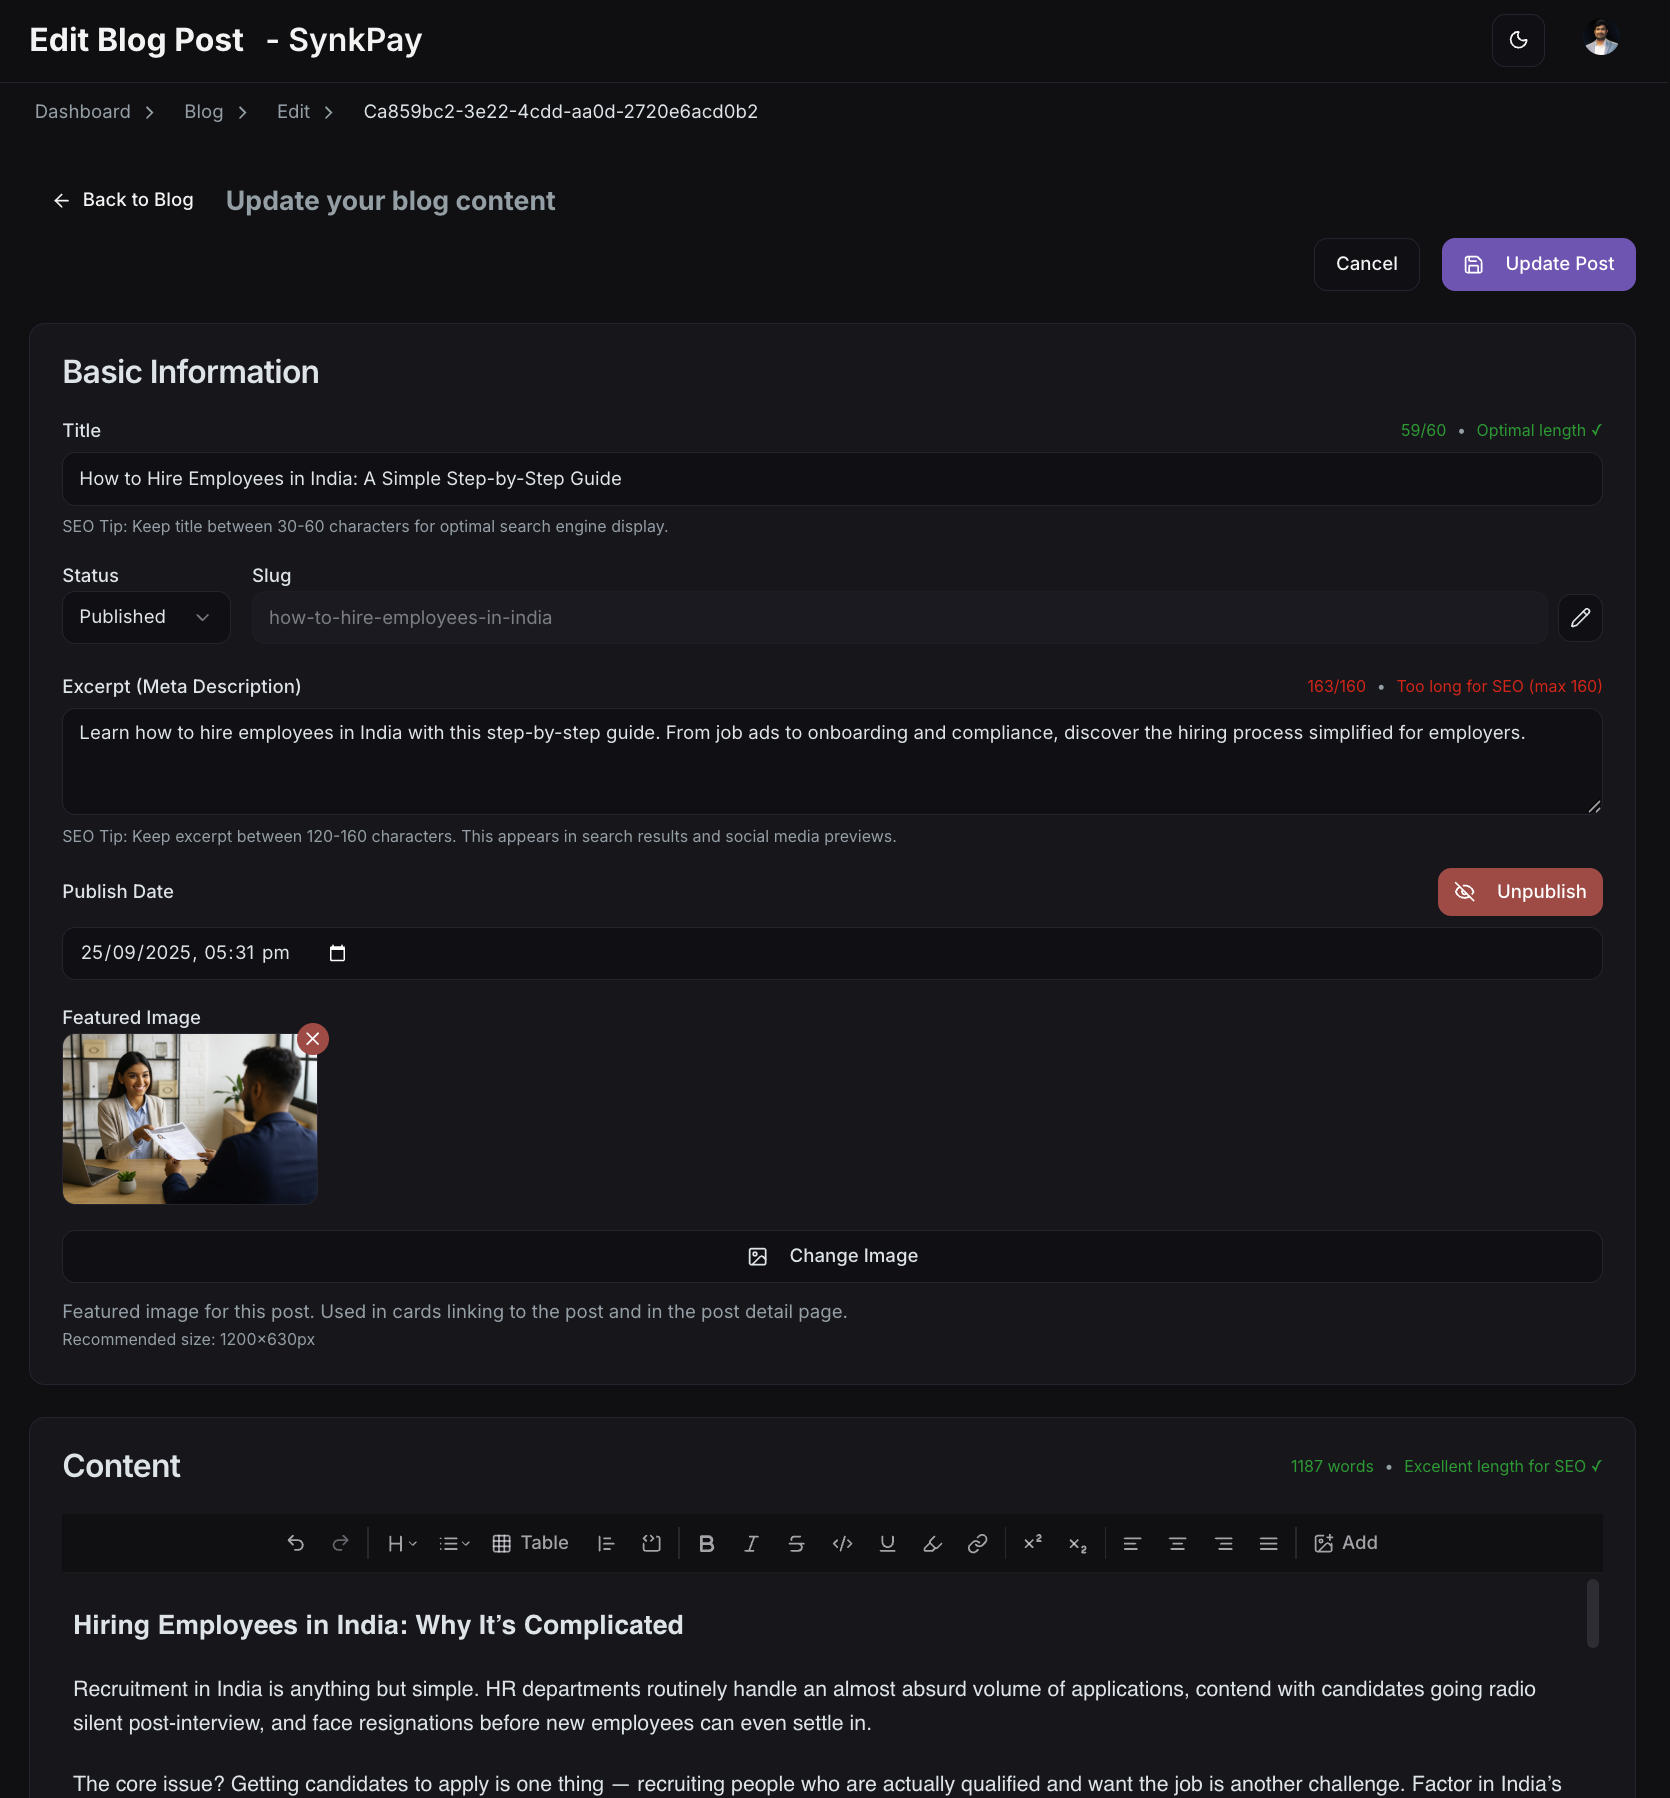
Task: Click the Redo icon in the editor toolbar
Action: coord(340,1543)
